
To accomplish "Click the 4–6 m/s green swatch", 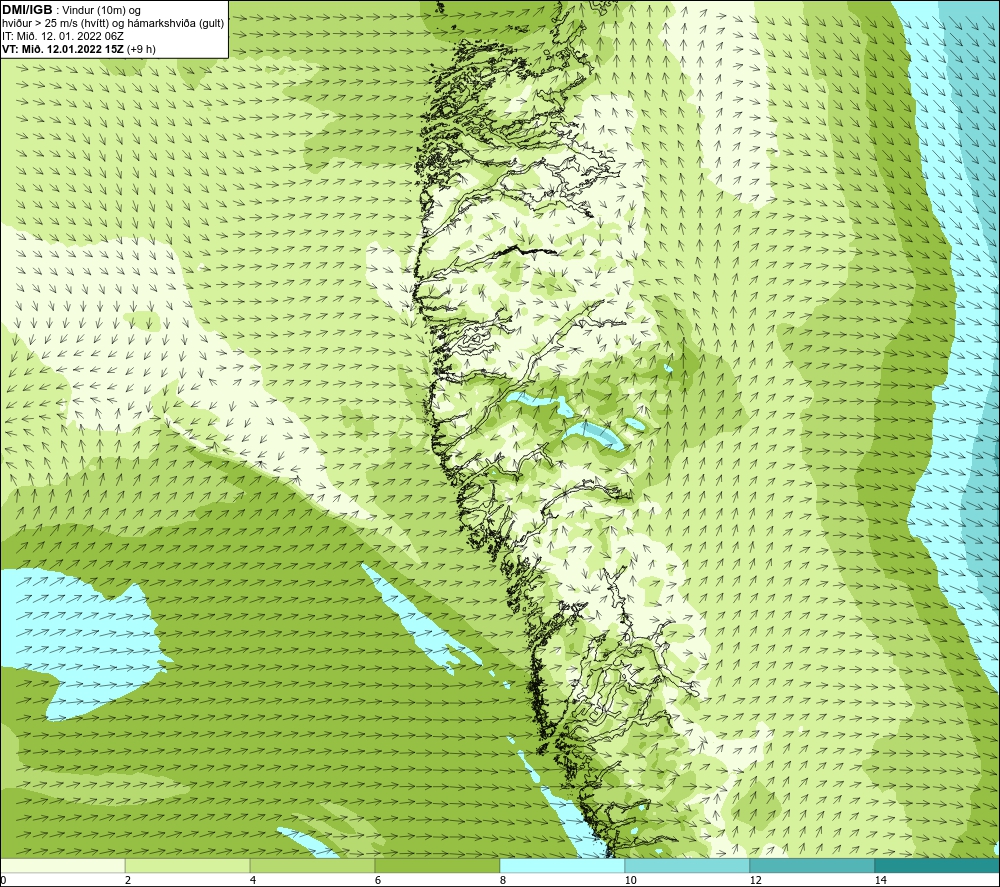I will [312, 866].
